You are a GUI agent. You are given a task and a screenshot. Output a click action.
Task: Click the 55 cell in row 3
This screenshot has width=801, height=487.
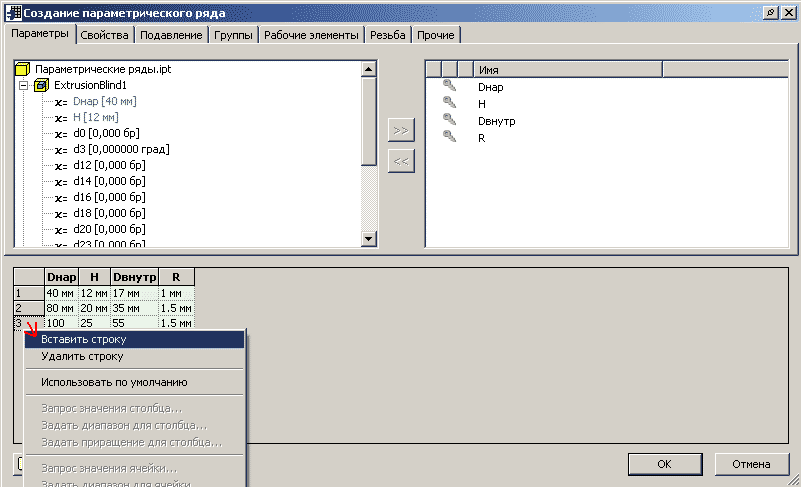pos(134,323)
